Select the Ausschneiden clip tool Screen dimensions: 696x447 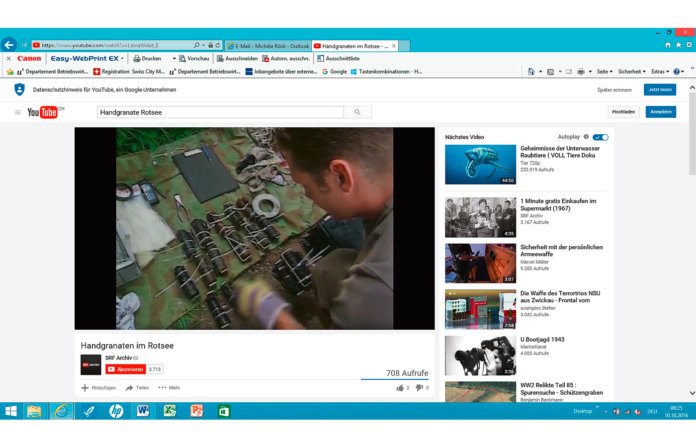click(x=237, y=59)
